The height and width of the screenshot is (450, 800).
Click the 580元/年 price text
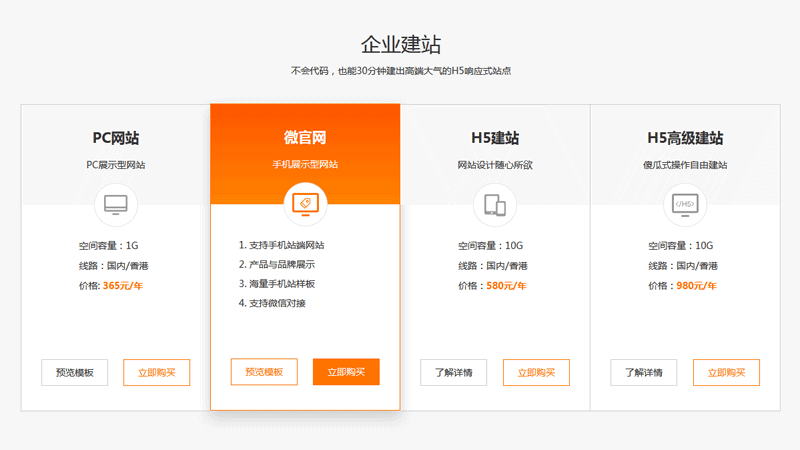[506, 286]
